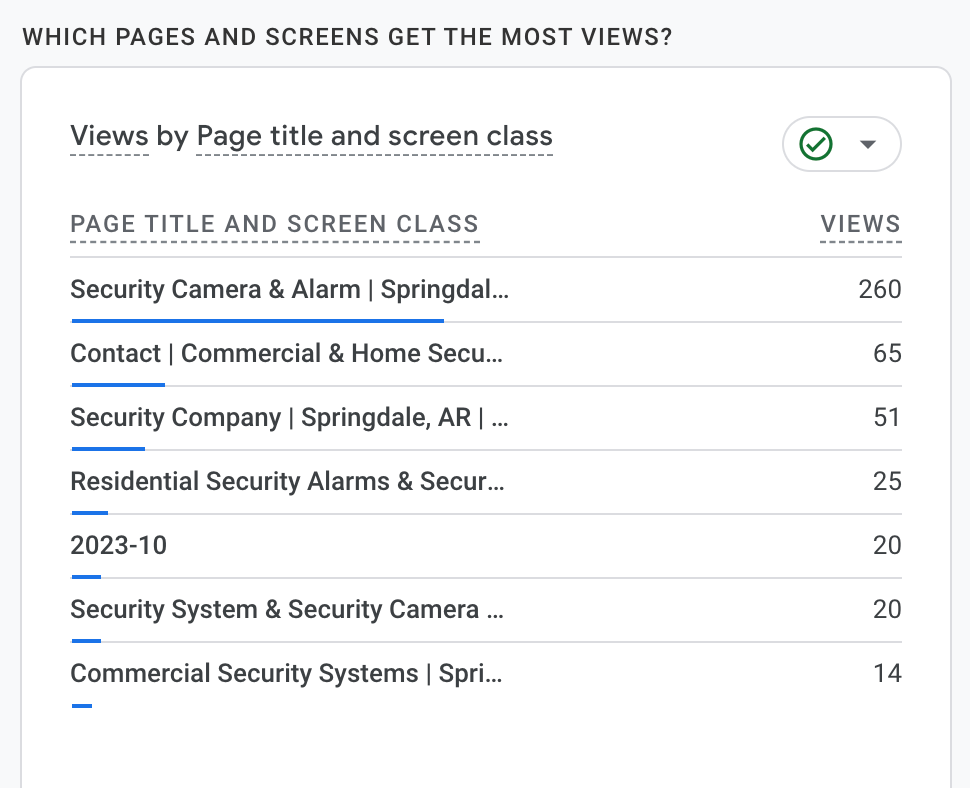Select the Security Company | Springdale, AR row
970x788 pixels.
coord(289,418)
